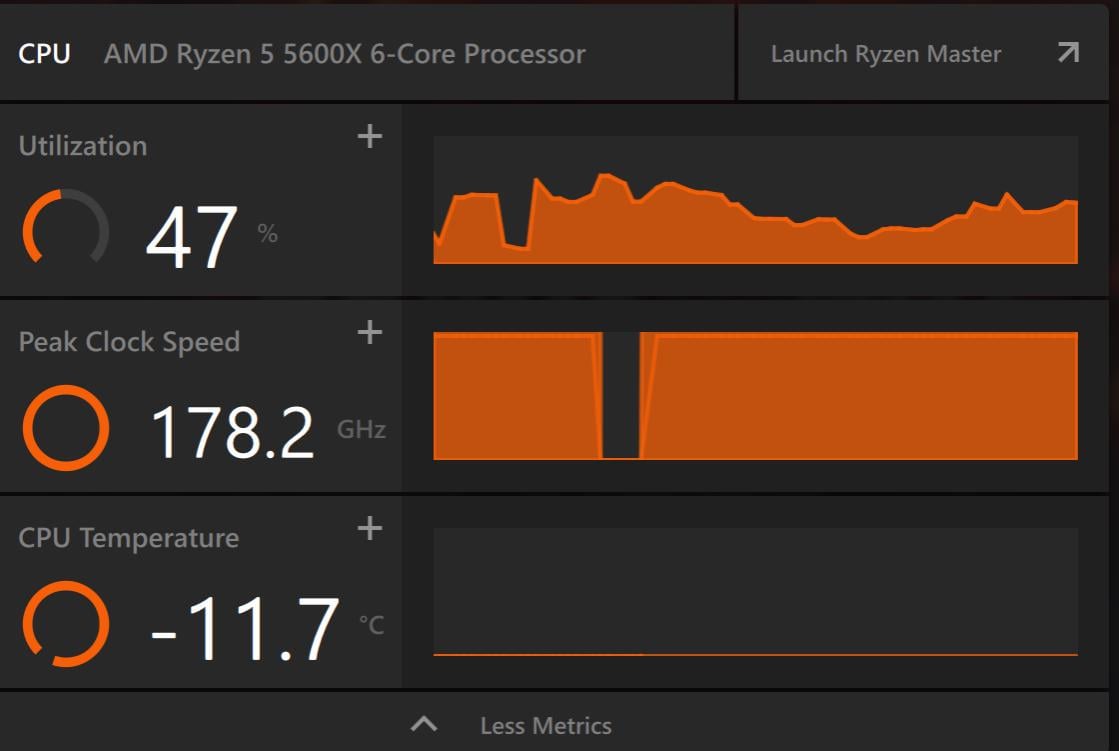Expand Utilization with its plus icon

pyautogui.click(x=370, y=136)
